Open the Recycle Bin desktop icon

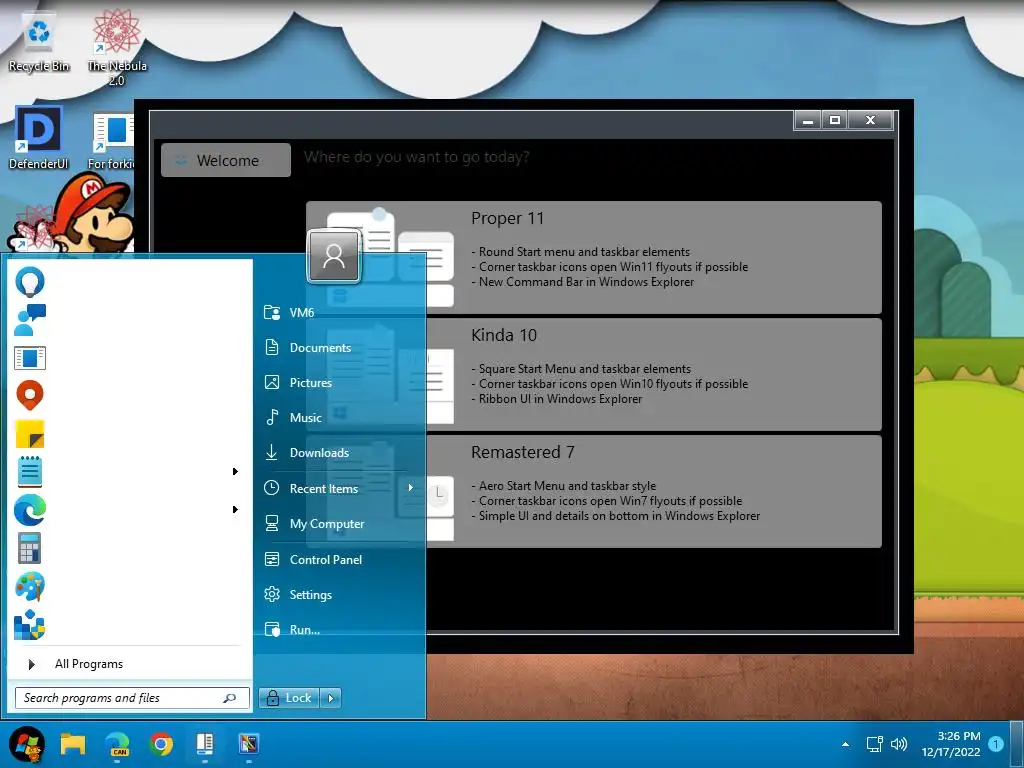coord(39,42)
